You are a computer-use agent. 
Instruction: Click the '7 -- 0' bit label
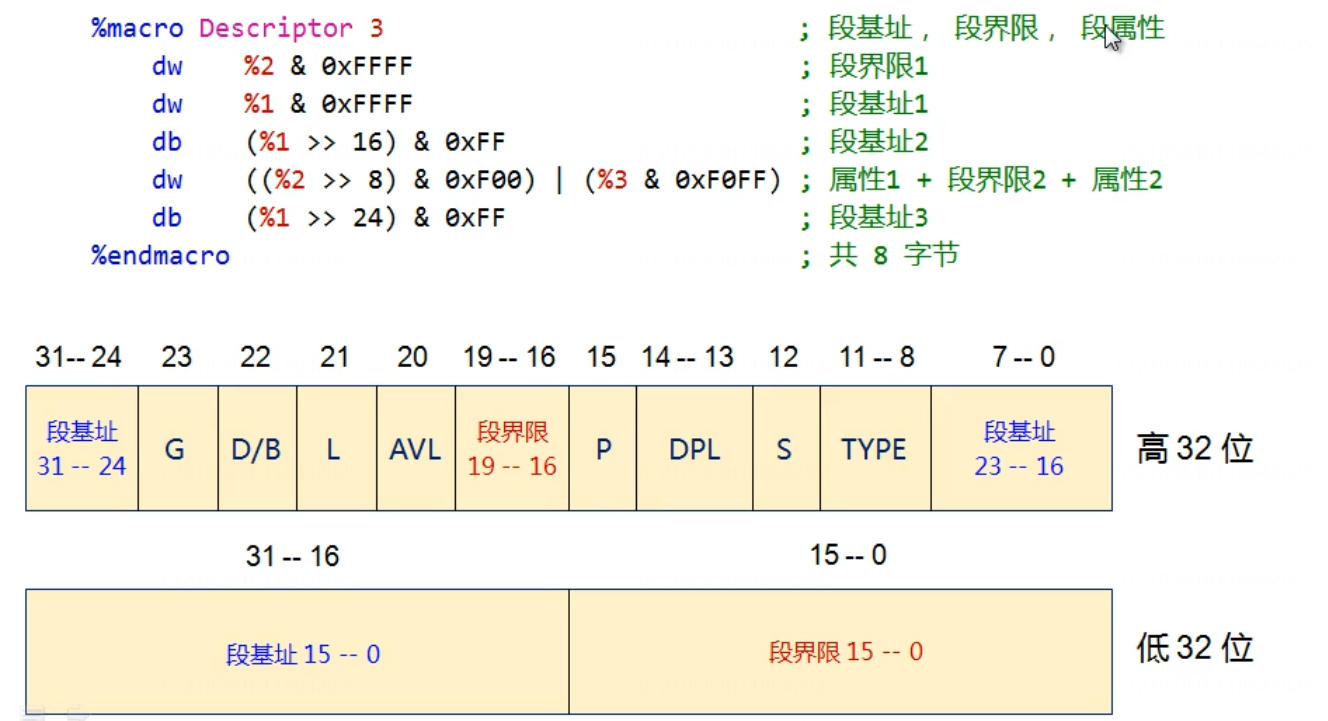(x=1023, y=357)
